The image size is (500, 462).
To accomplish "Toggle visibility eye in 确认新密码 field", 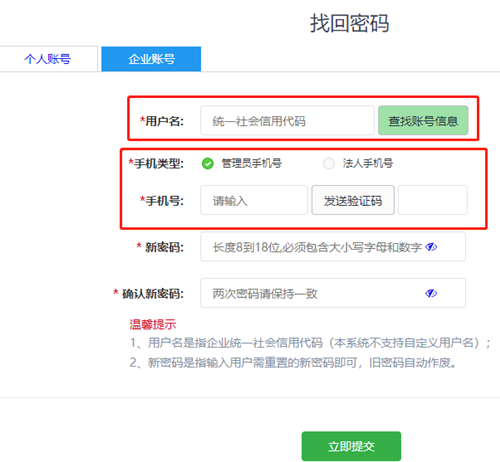I will tap(431, 293).
